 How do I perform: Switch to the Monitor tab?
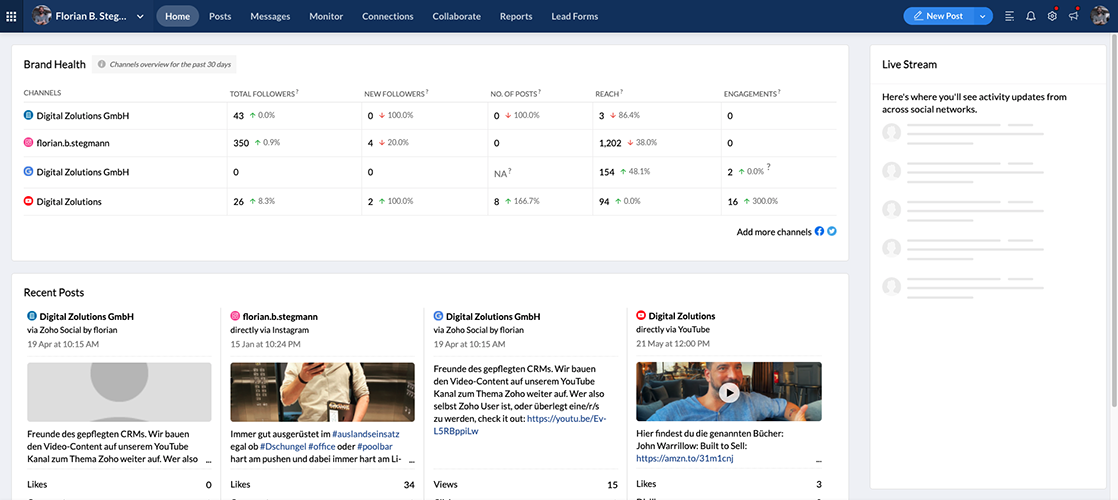coord(326,16)
